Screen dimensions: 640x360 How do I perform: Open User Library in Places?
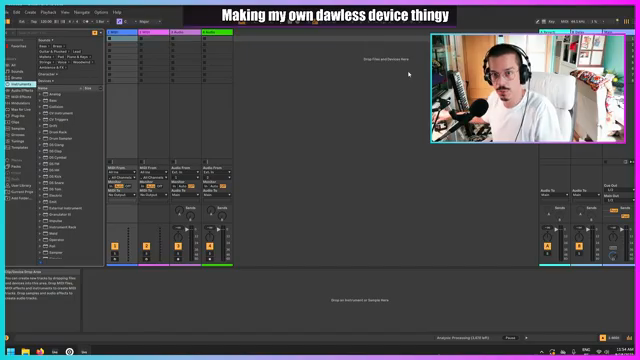coord(21,185)
